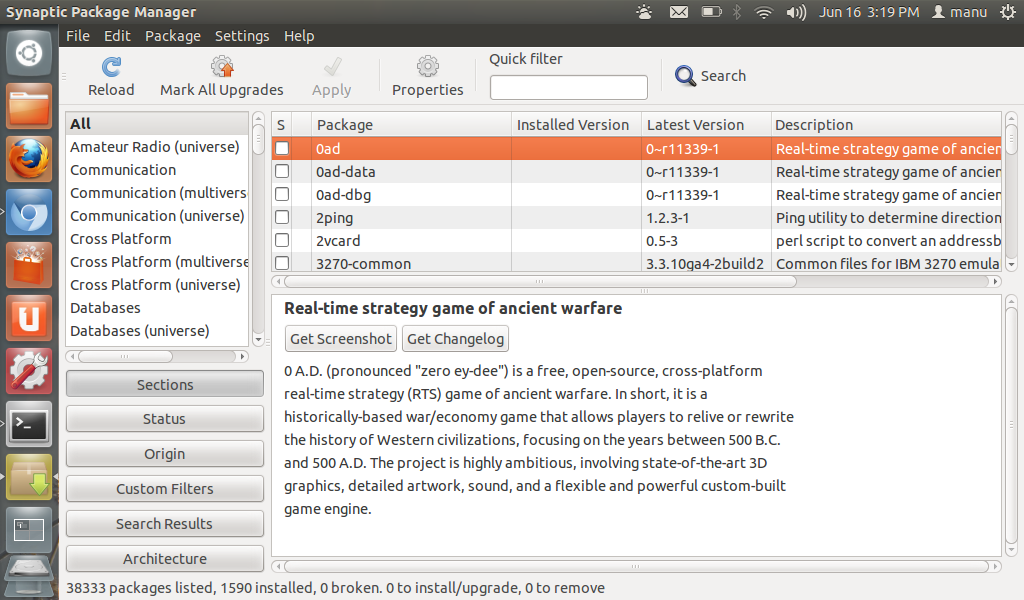1024x600 pixels.
Task: Toggle checkbox for 2vcard package
Action: tap(282, 240)
